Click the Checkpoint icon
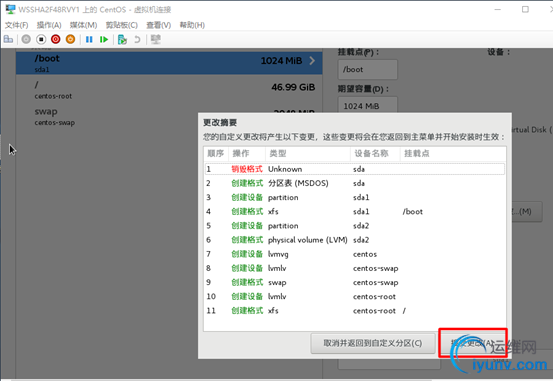 tap(122, 40)
